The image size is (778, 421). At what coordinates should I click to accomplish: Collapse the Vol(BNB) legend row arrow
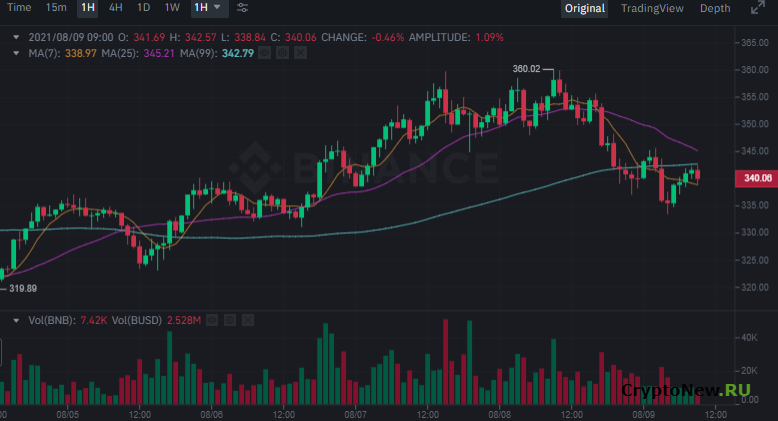[x=16, y=321]
